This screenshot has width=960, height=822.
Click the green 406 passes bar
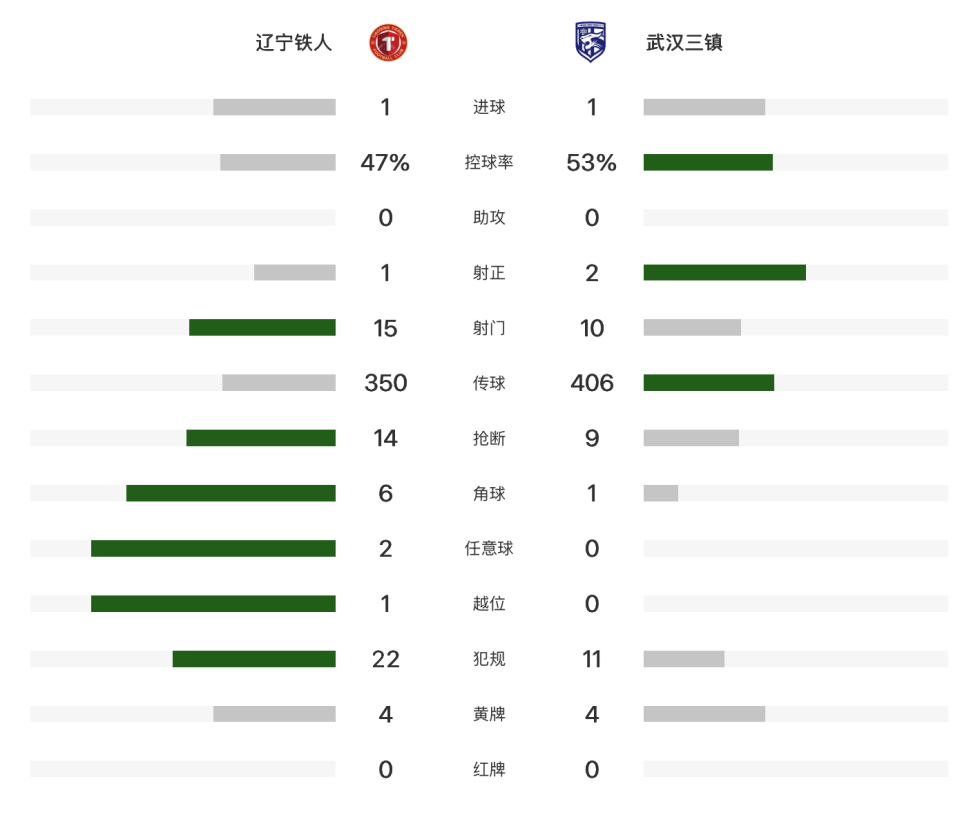tap(708, 383)
